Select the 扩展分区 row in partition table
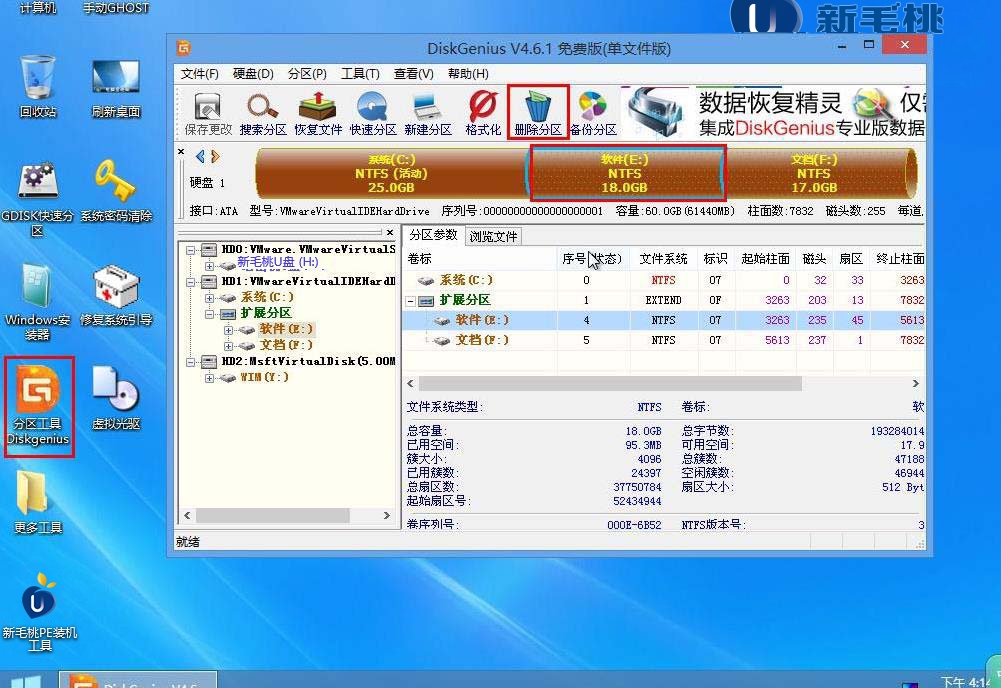The height and width of the screenshot is (688, 1001). click(x=664, y=300)
